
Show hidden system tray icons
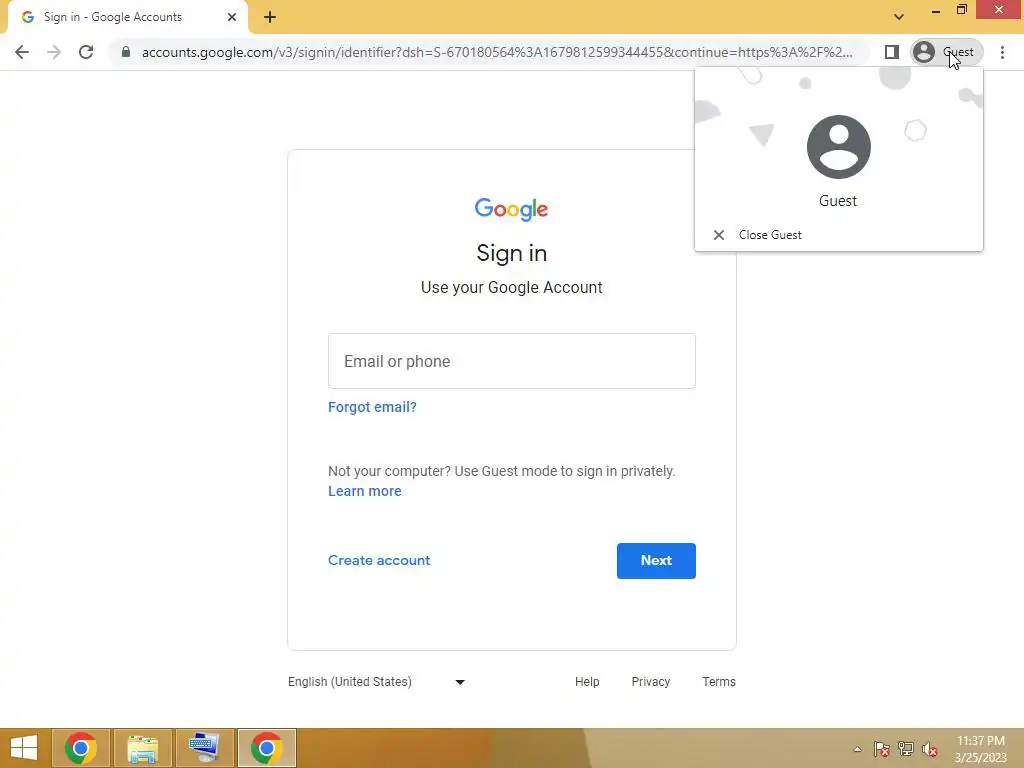pos(857,749)
